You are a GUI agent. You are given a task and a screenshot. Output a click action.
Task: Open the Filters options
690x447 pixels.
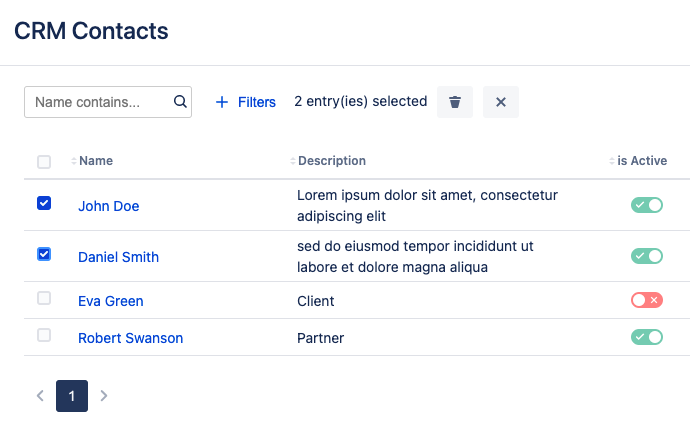[246, 102]
